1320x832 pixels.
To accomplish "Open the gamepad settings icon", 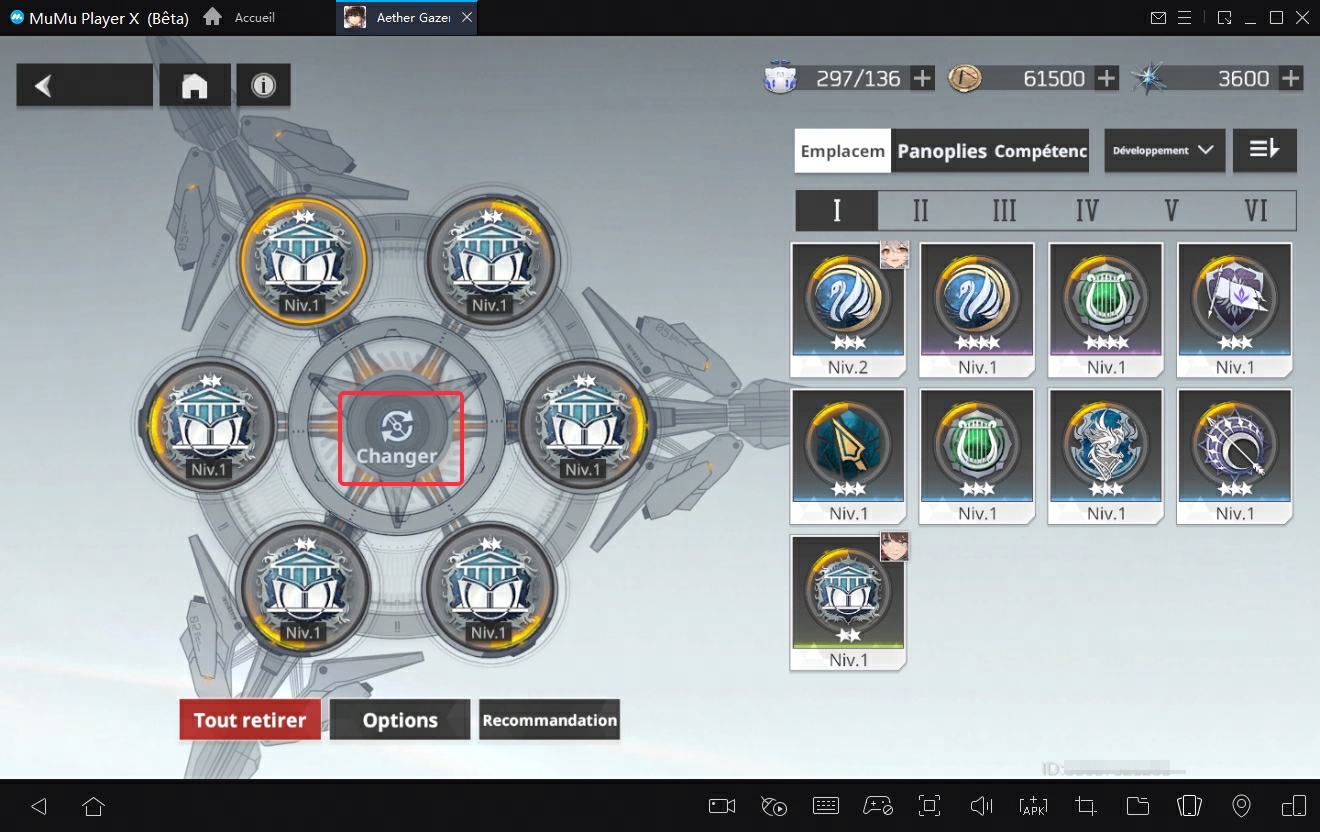I will (877, 806).
